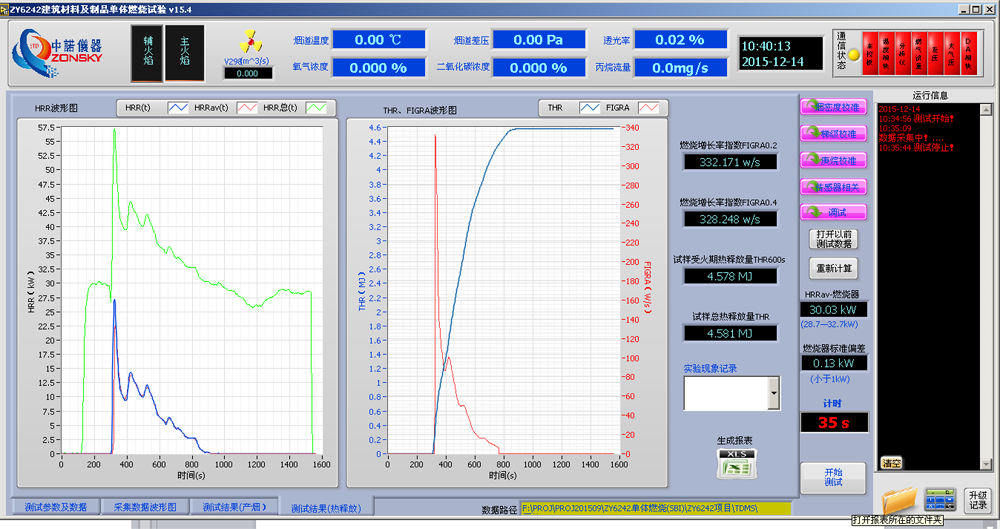Click the calculator-style panel icon
Image resolution: width=1000 pixels, height=529 pixels.
(940, 500)
